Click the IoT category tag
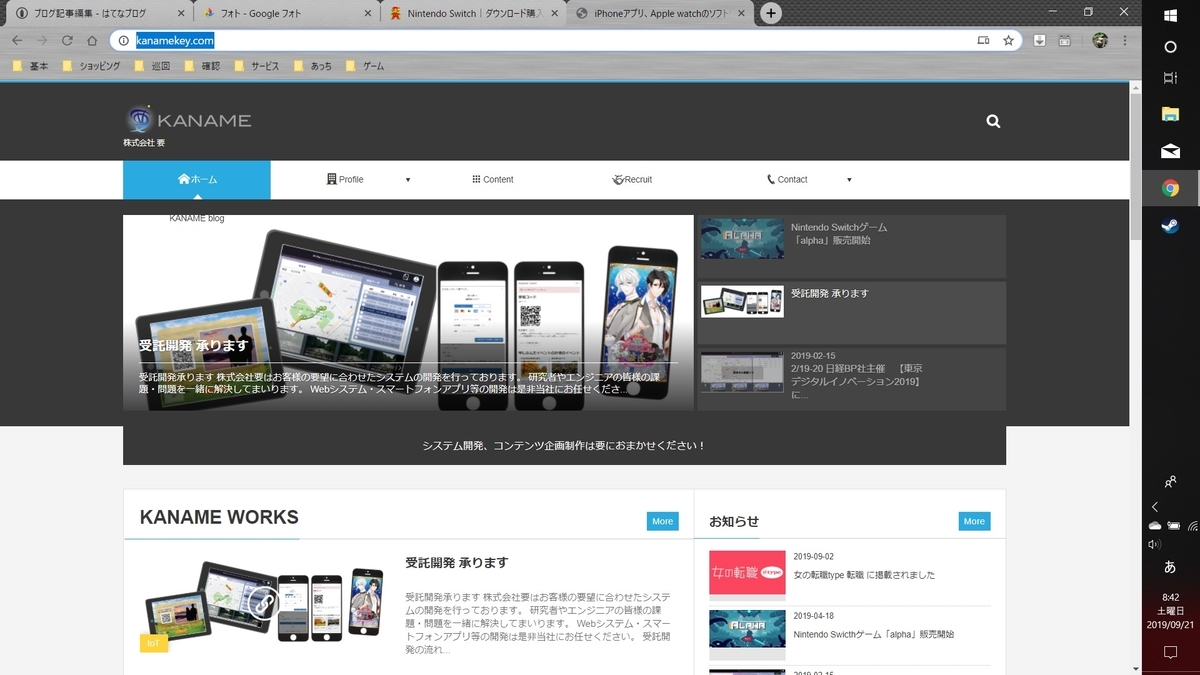 tap(153, 643)
